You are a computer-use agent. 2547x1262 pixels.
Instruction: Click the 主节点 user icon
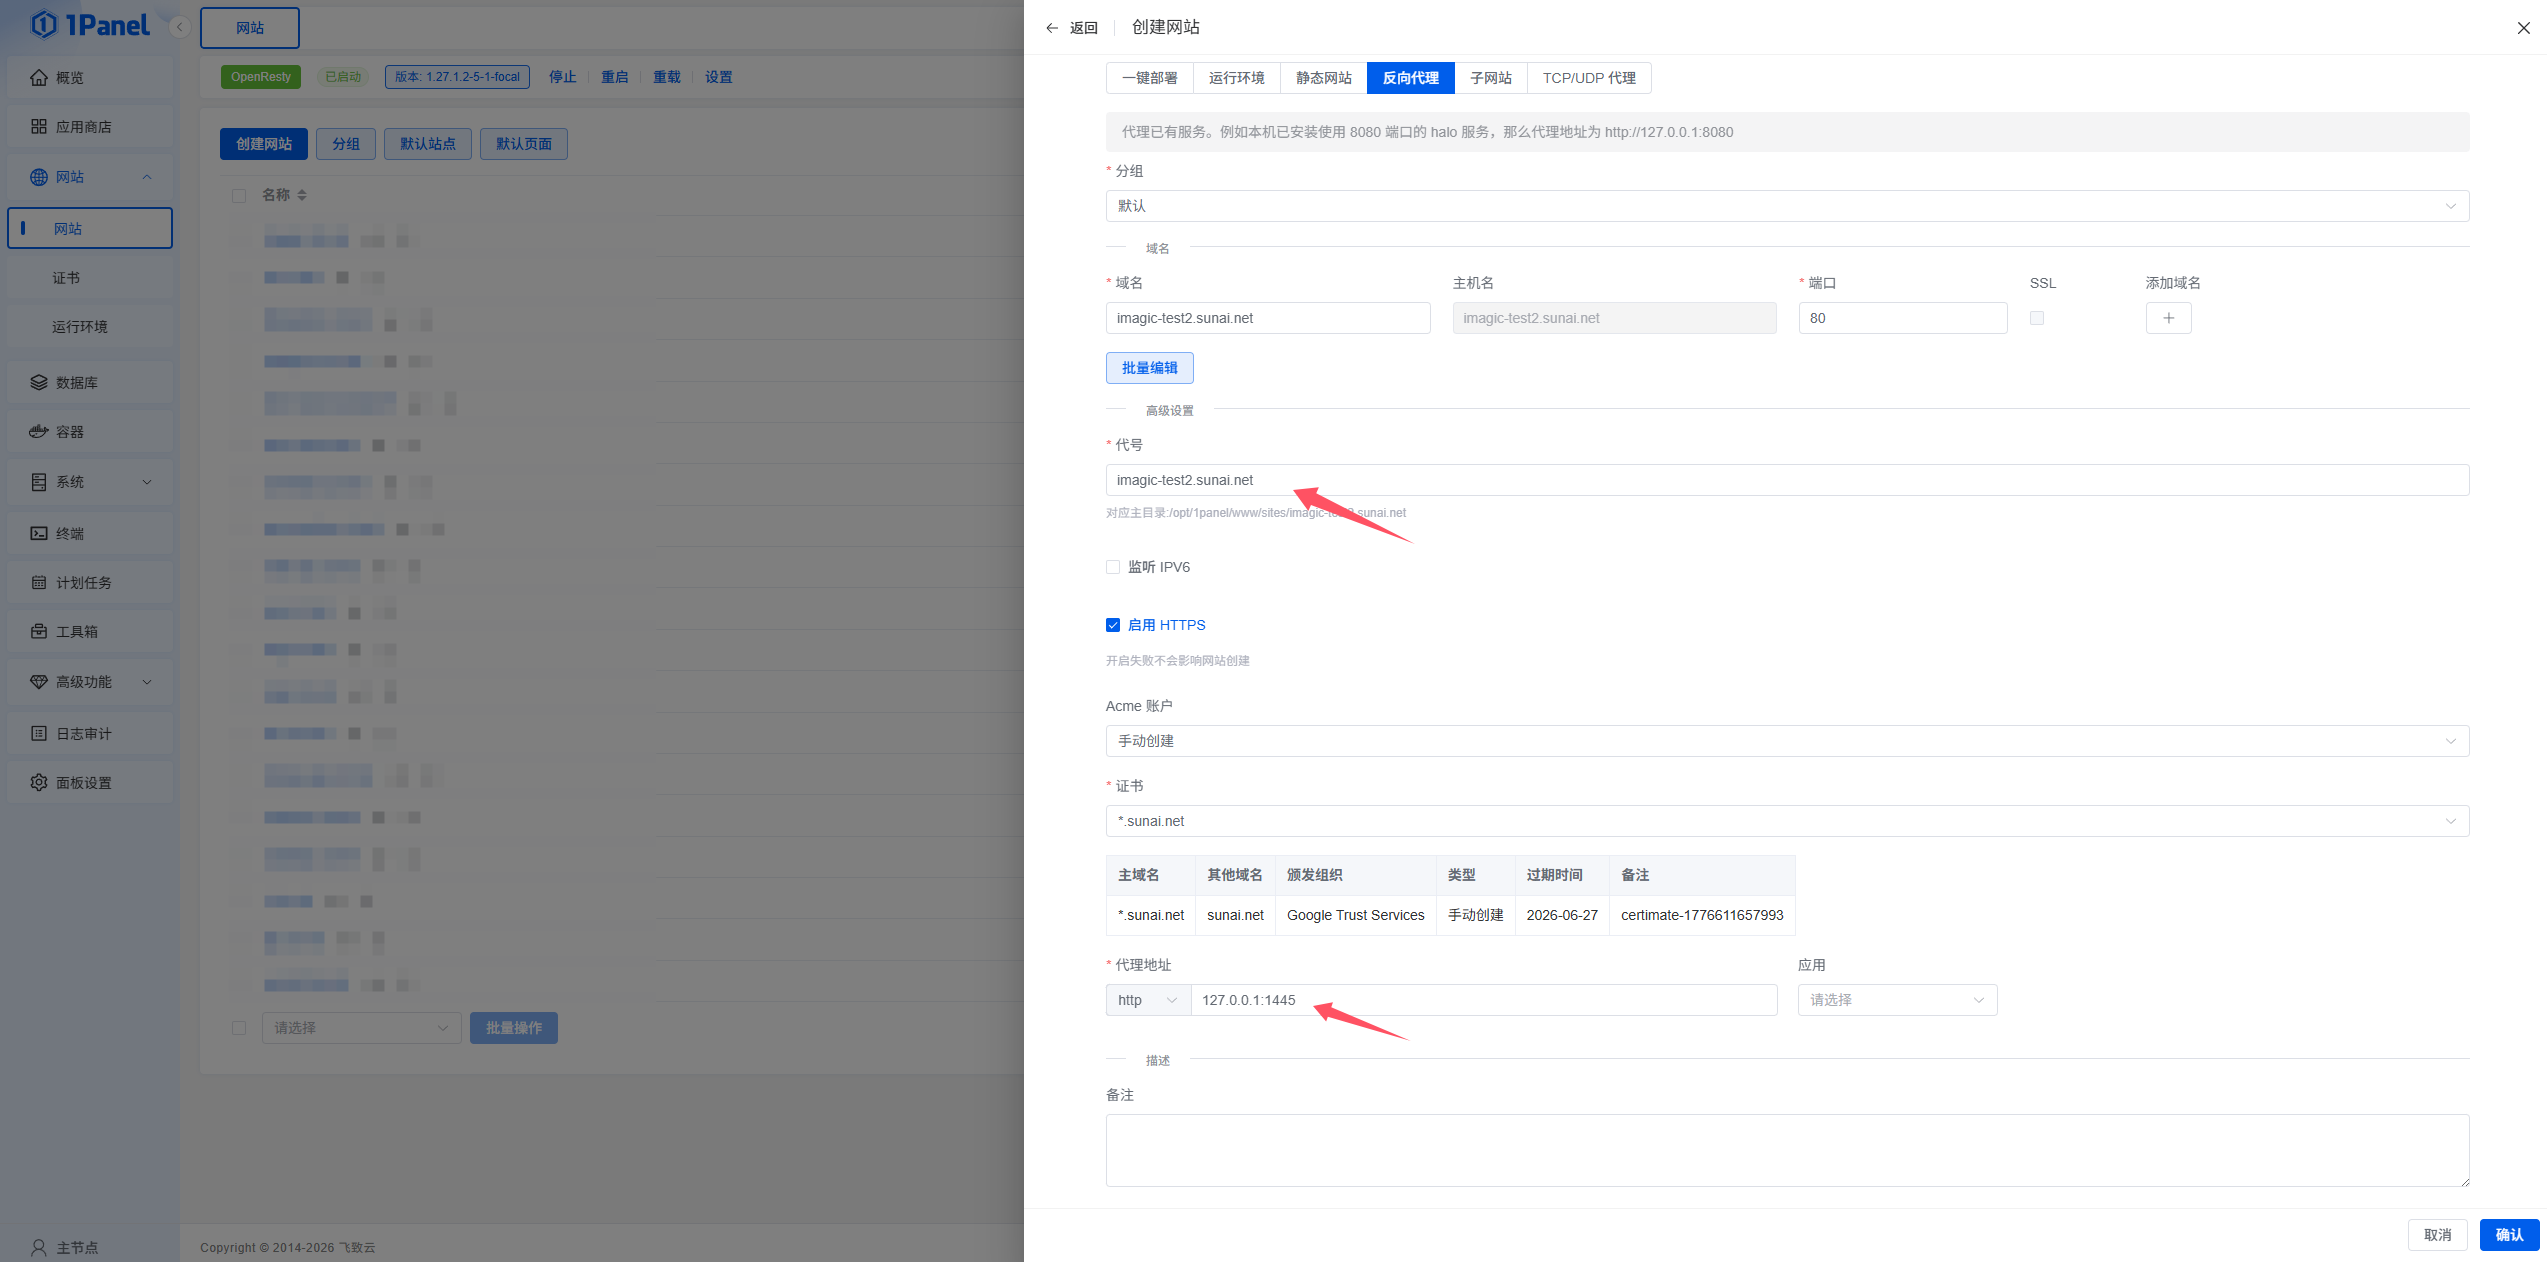(39, 1247)
